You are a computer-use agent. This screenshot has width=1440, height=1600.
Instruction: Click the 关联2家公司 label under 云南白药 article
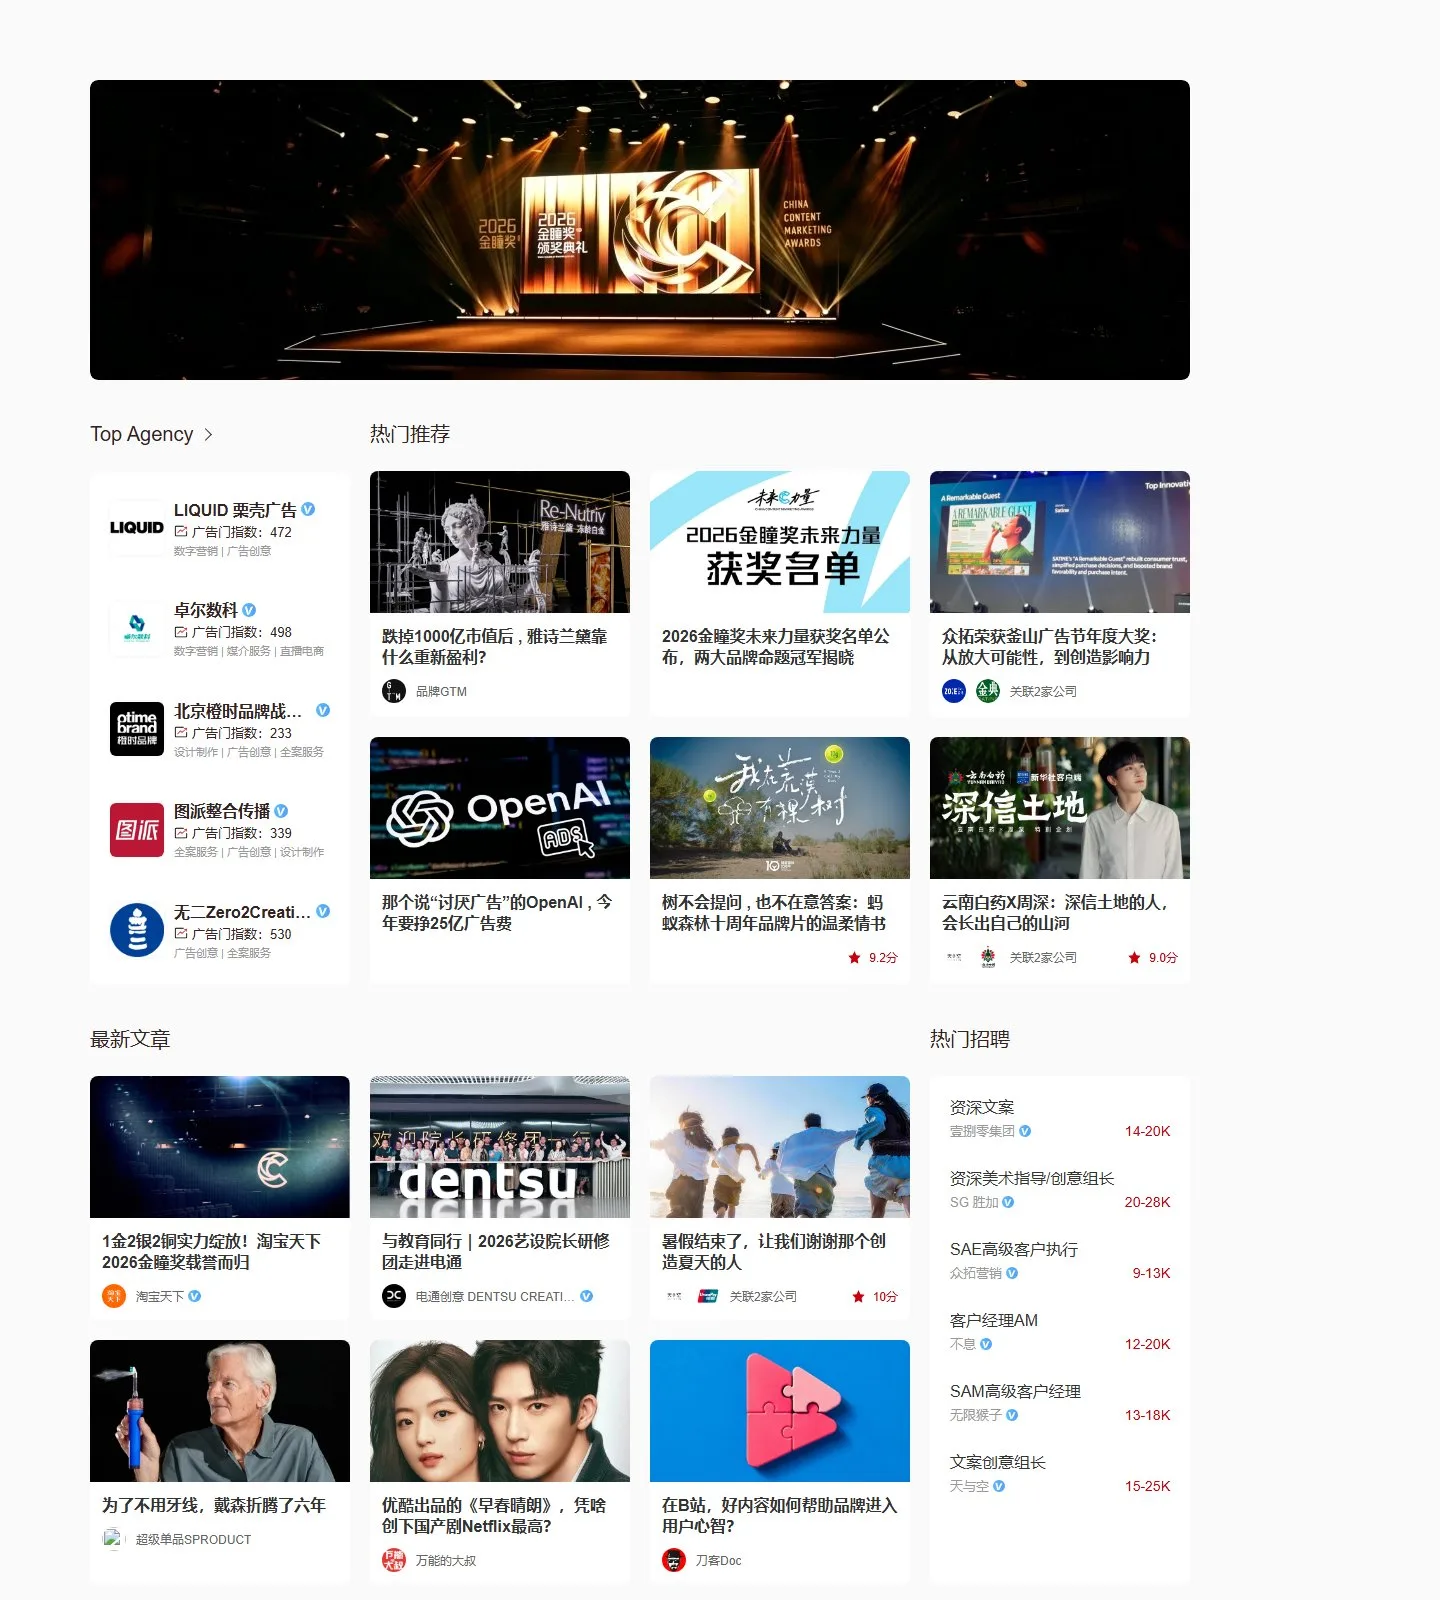[x=1043, y=958]
